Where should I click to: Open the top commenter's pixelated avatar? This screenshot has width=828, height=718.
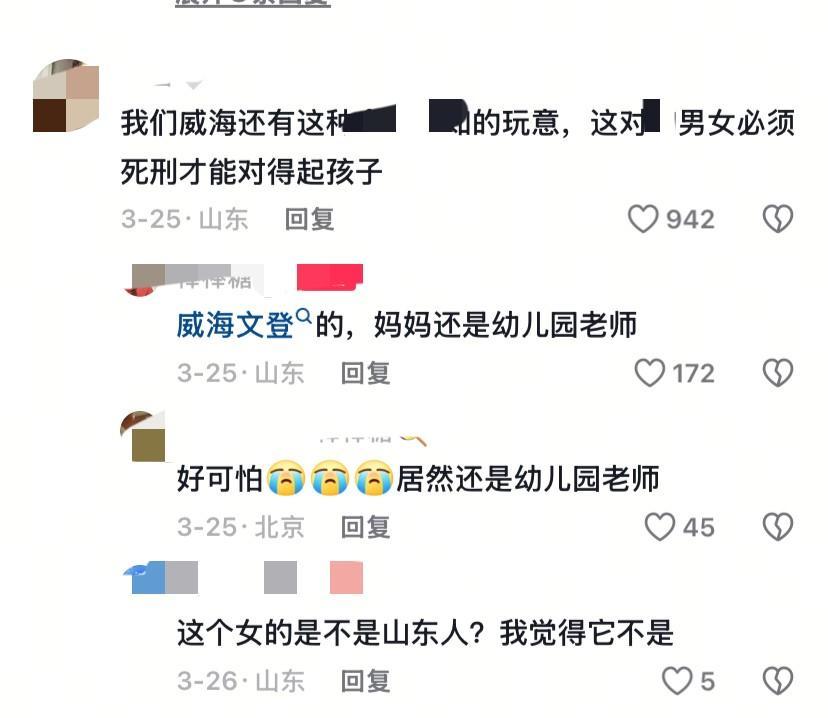click(x=66, y=96)
